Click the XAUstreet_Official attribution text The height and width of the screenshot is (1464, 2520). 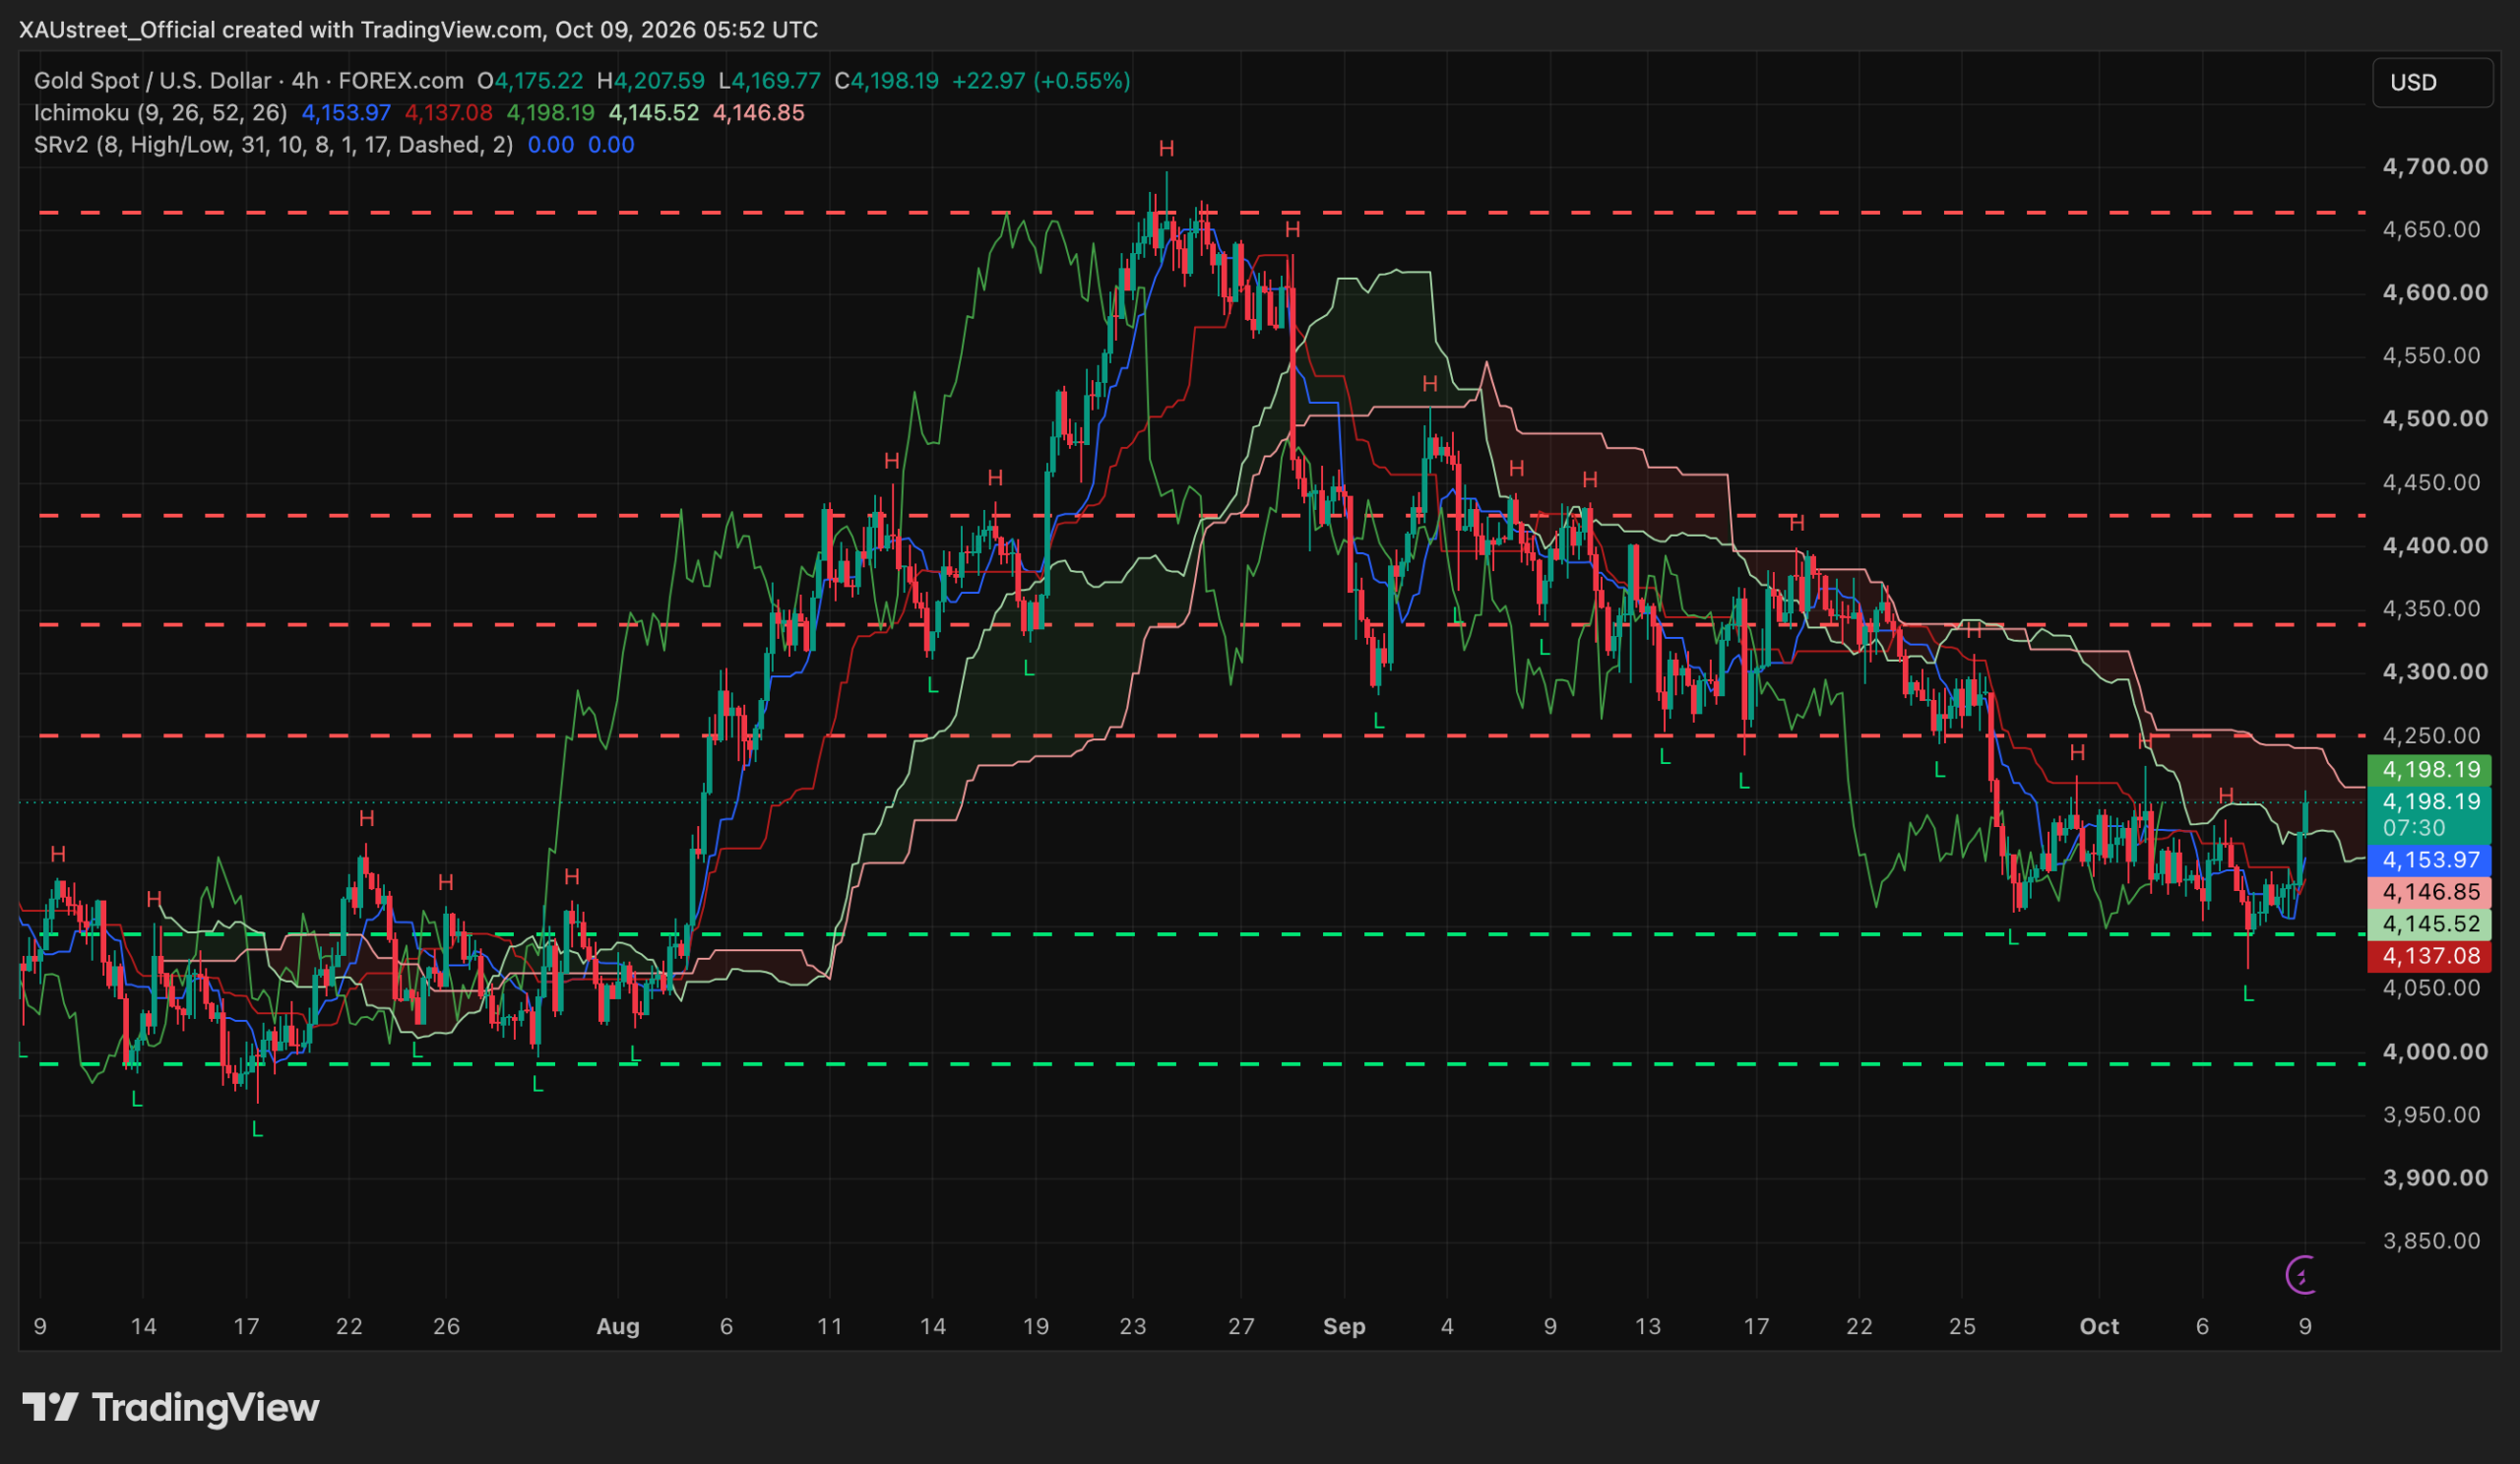[118, 30]
